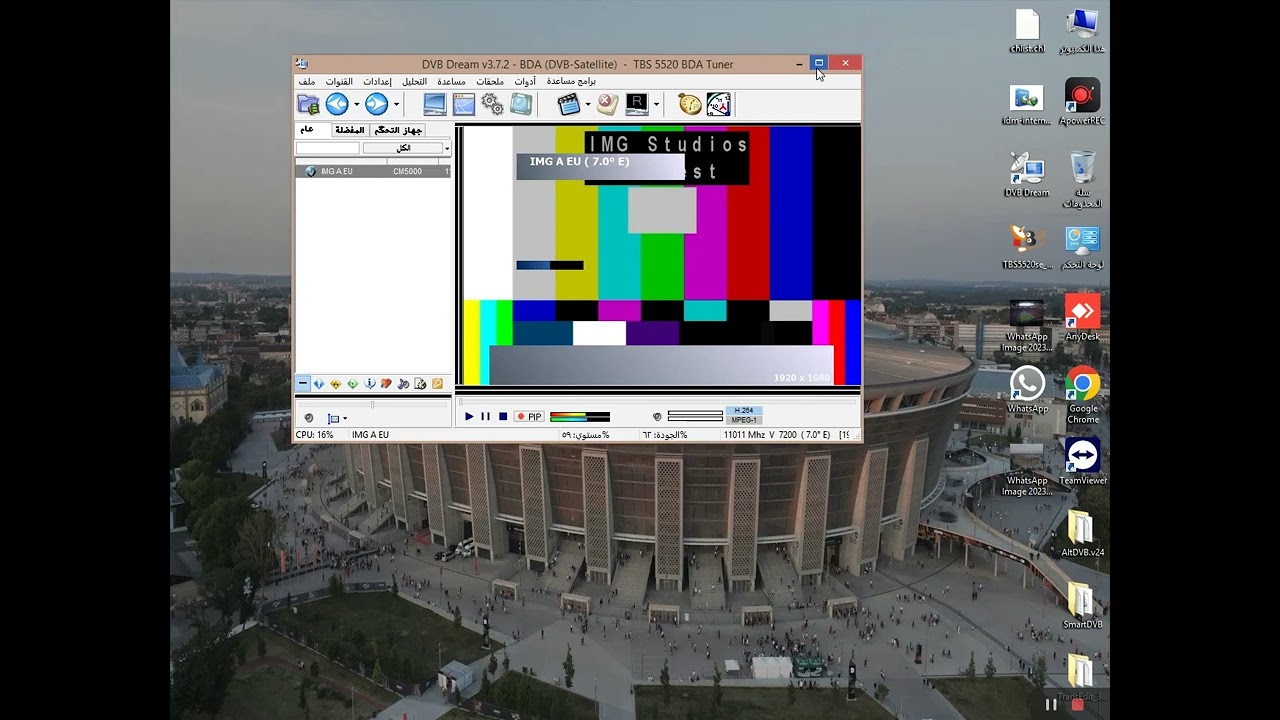Open settings gears icon in toolbar
The image size is (1280, 720).
click(492, 104)
